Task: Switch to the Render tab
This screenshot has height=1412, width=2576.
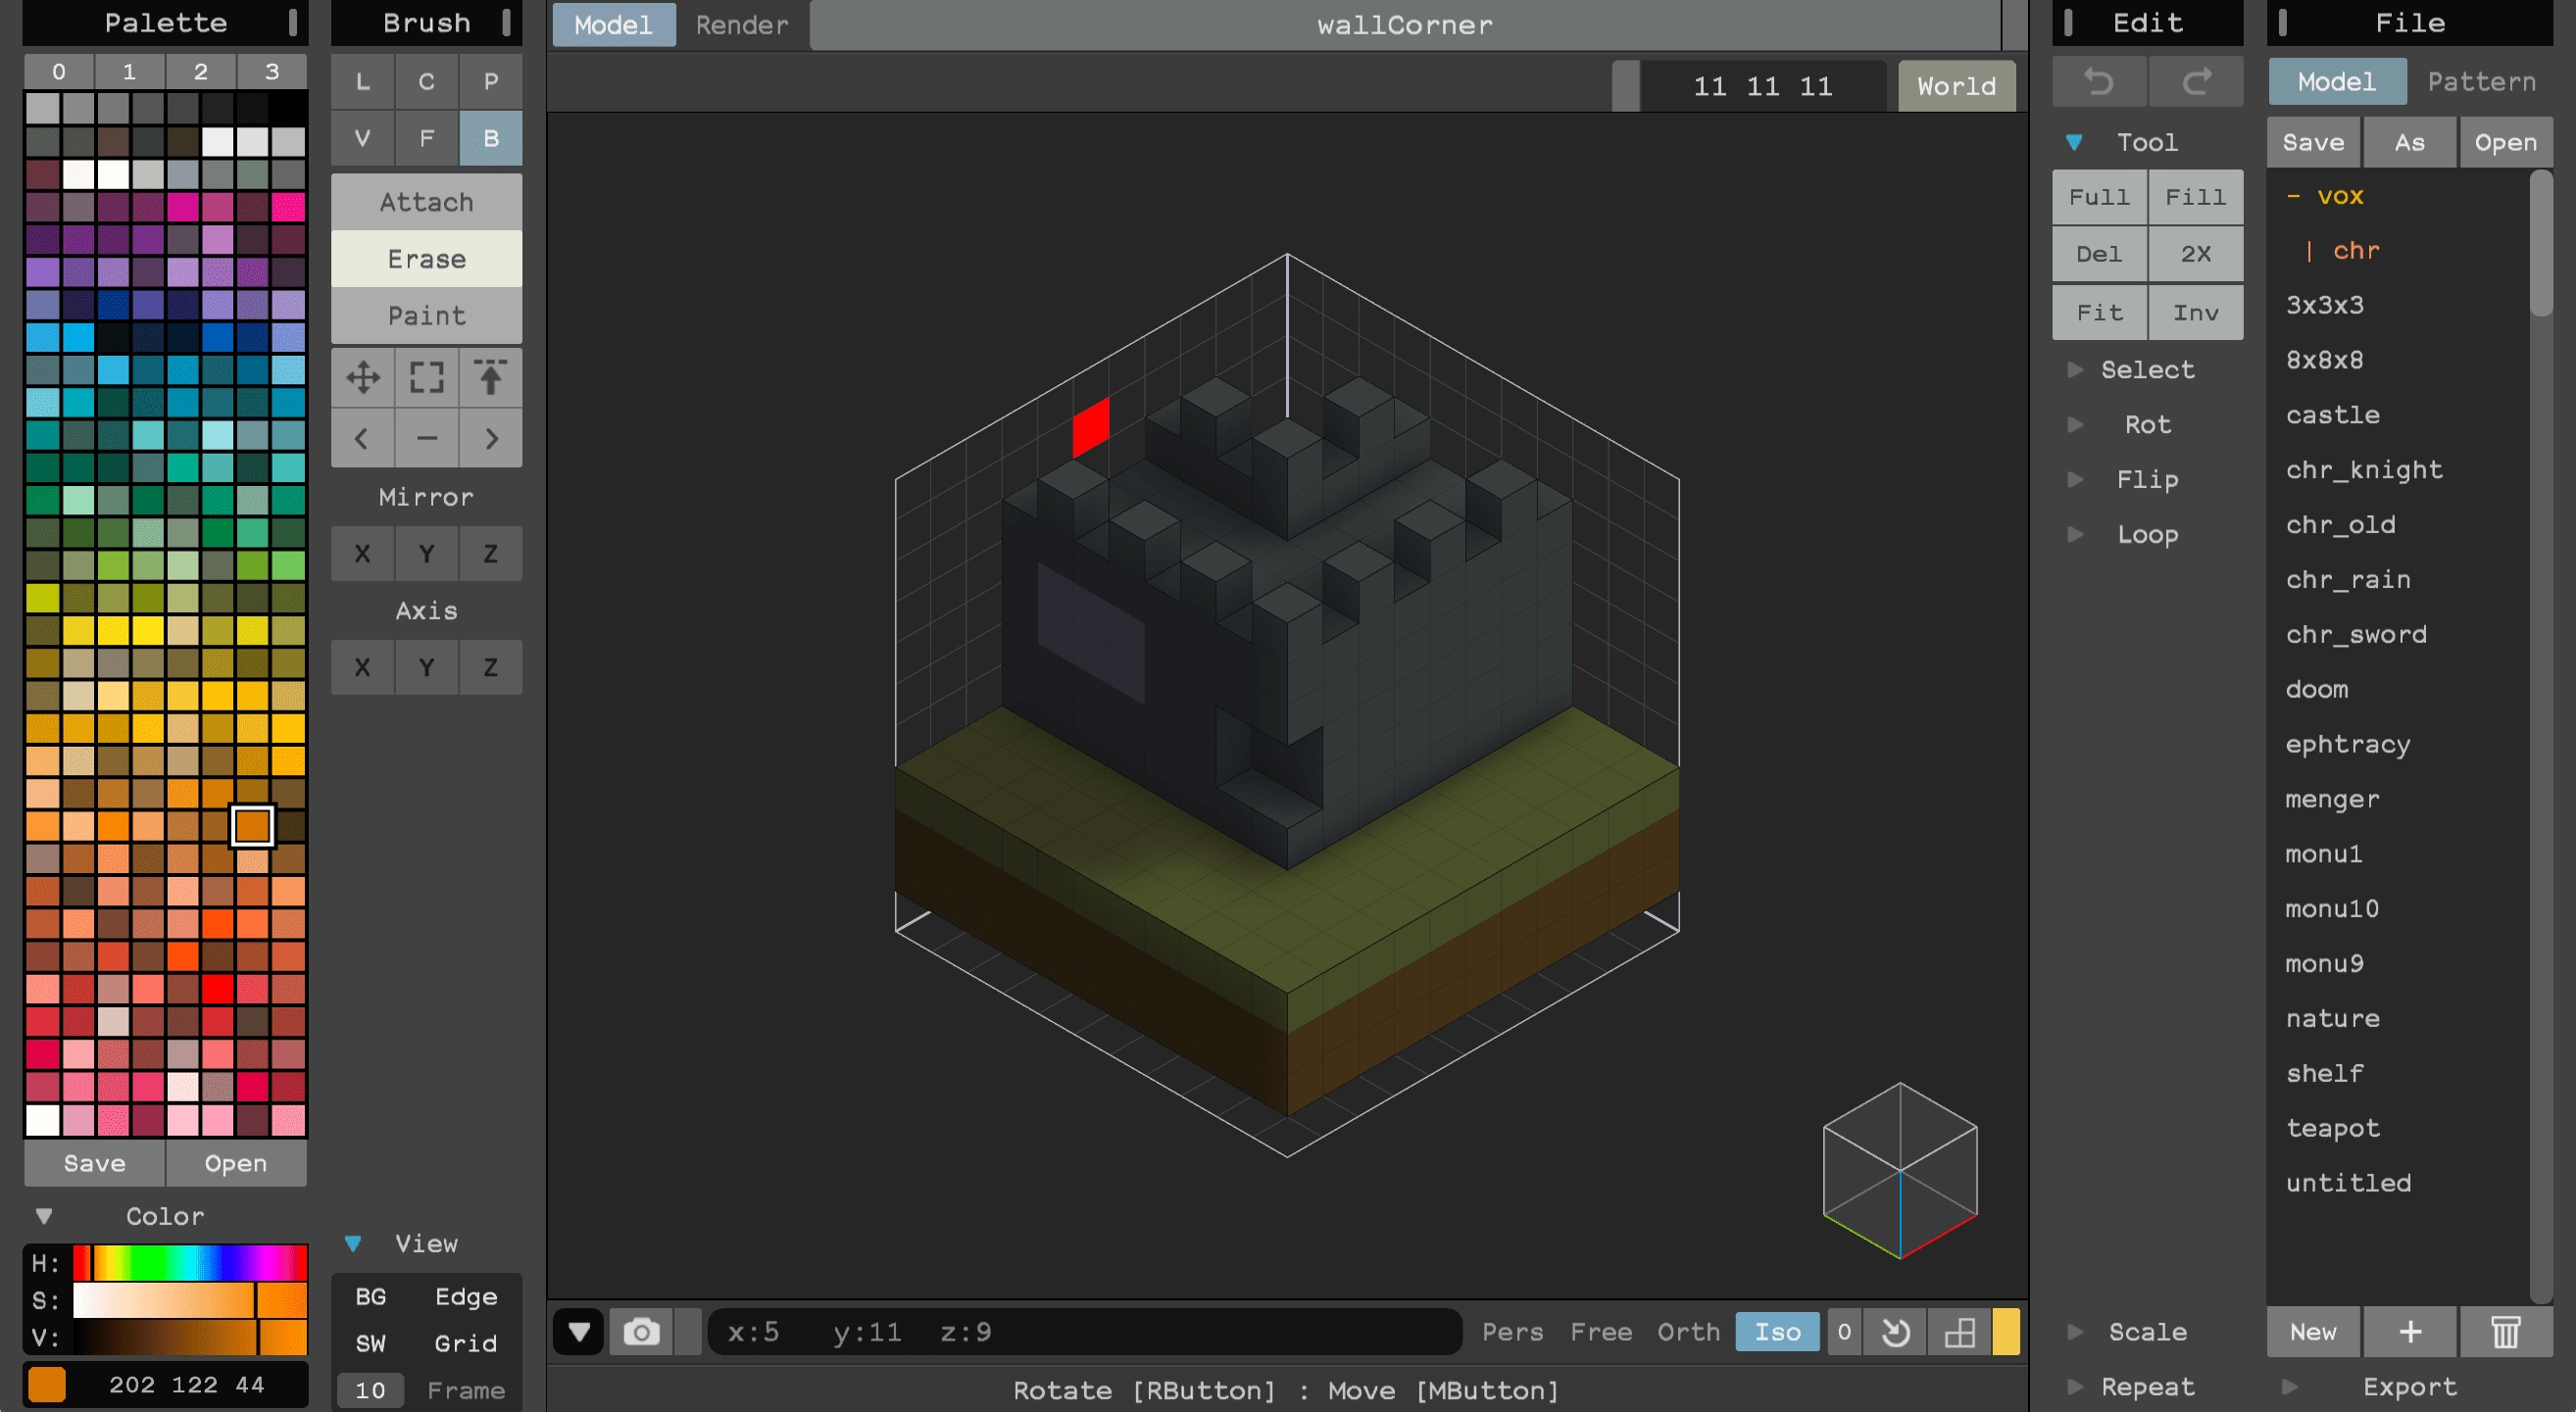Action: 741,25
